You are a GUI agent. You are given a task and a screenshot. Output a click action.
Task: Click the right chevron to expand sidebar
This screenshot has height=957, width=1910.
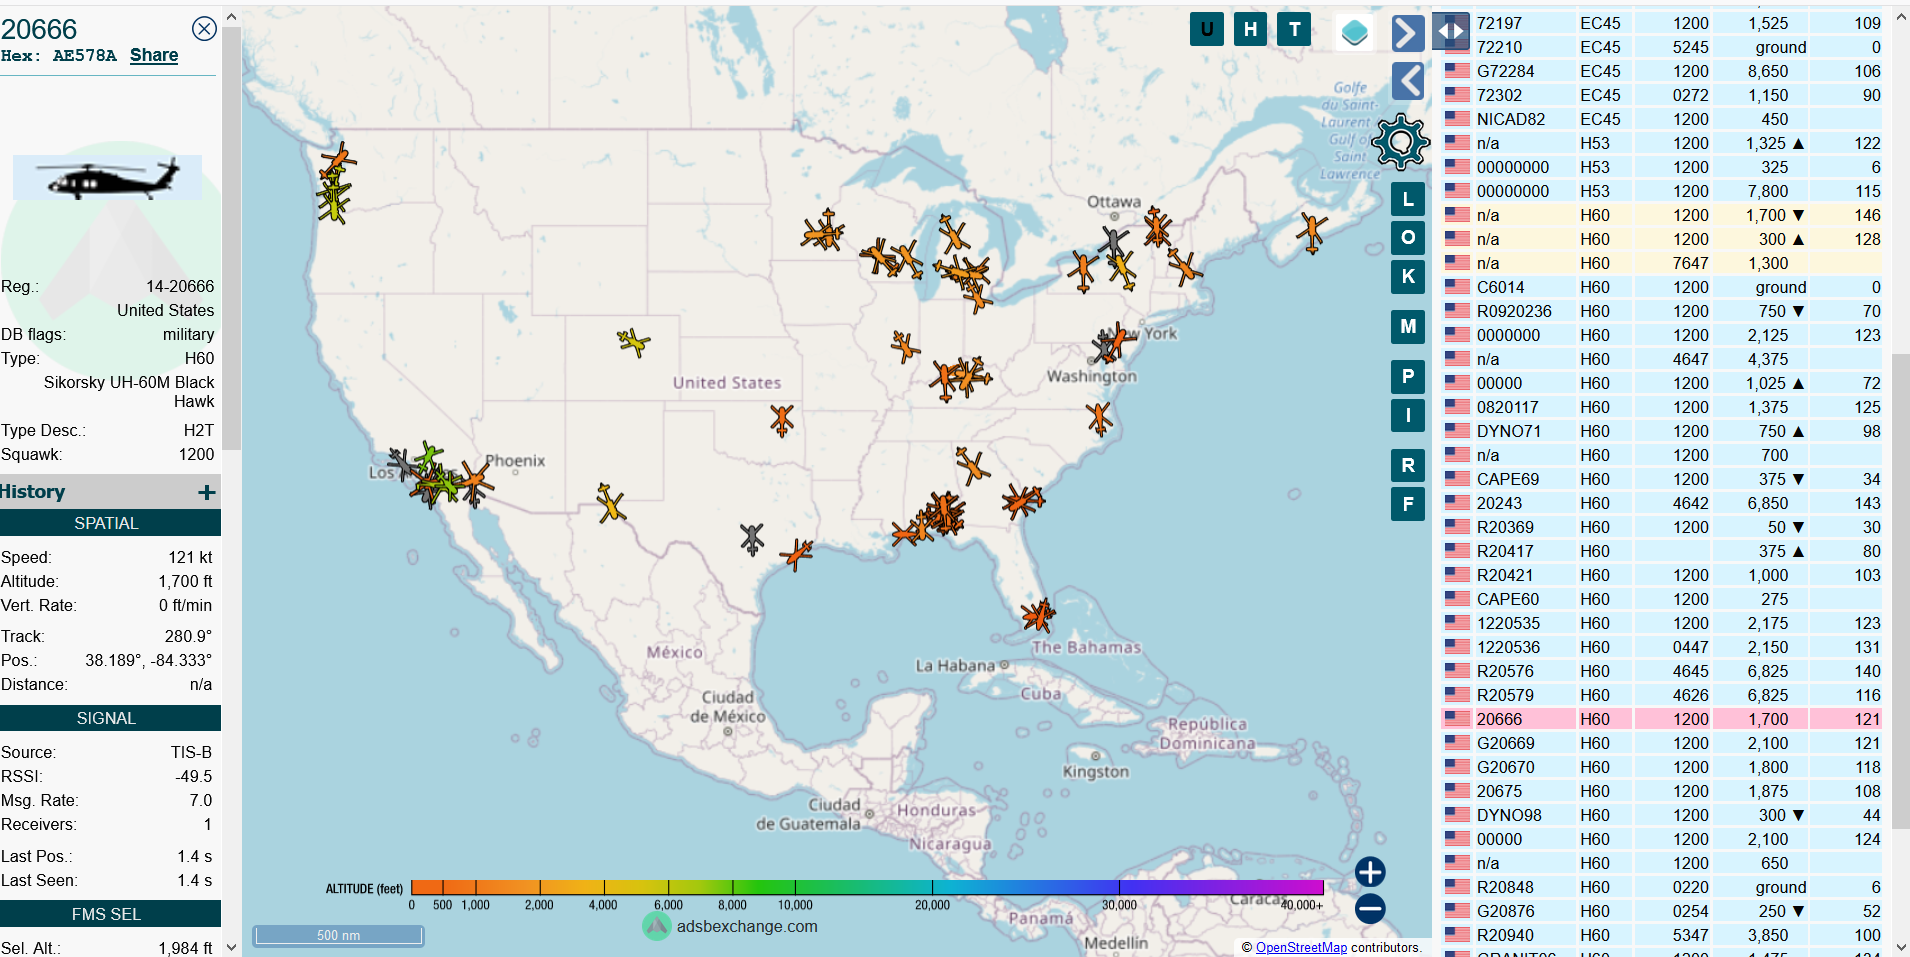coord(1408,33)
